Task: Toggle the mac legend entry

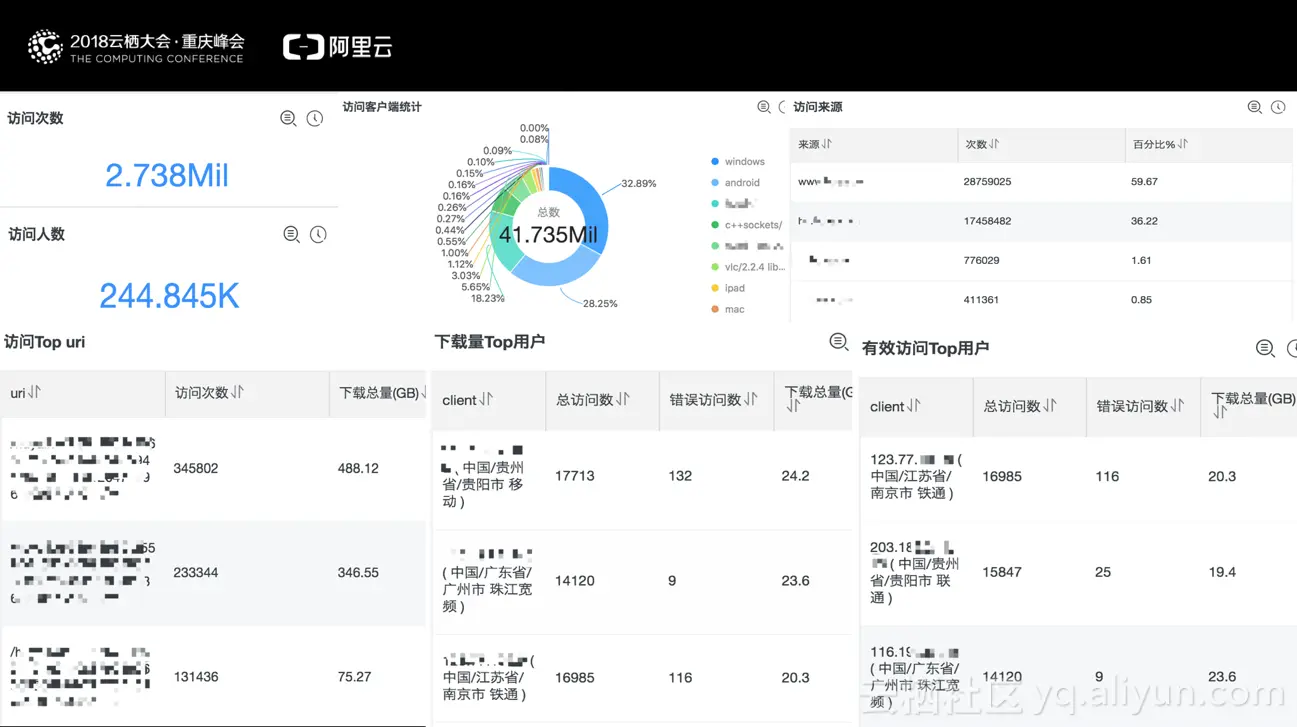Action: 728,309
